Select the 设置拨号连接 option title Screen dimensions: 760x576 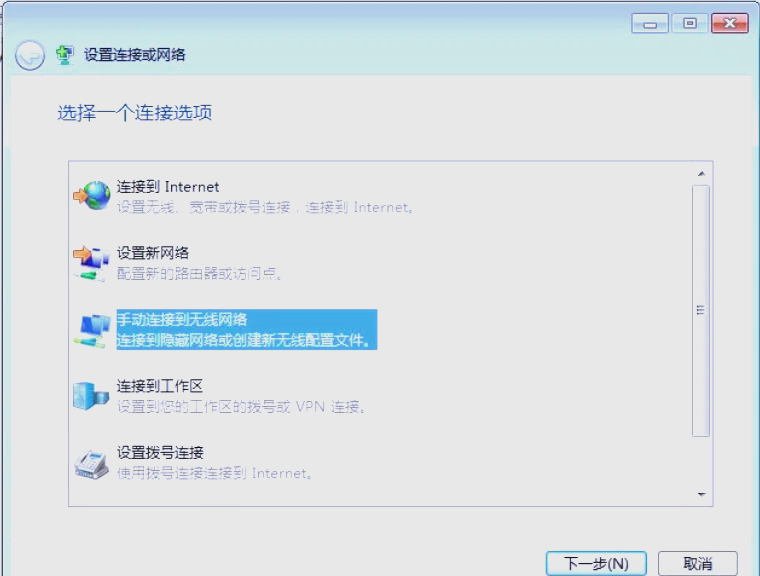[160, 453]
